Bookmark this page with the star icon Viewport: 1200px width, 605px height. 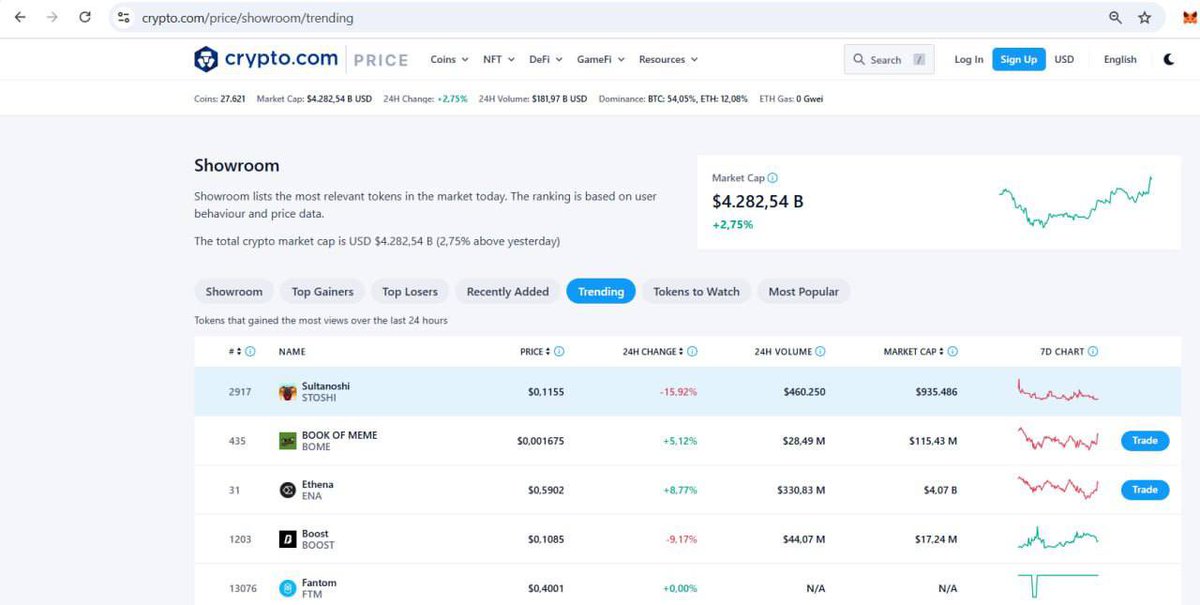[1146, 18]
